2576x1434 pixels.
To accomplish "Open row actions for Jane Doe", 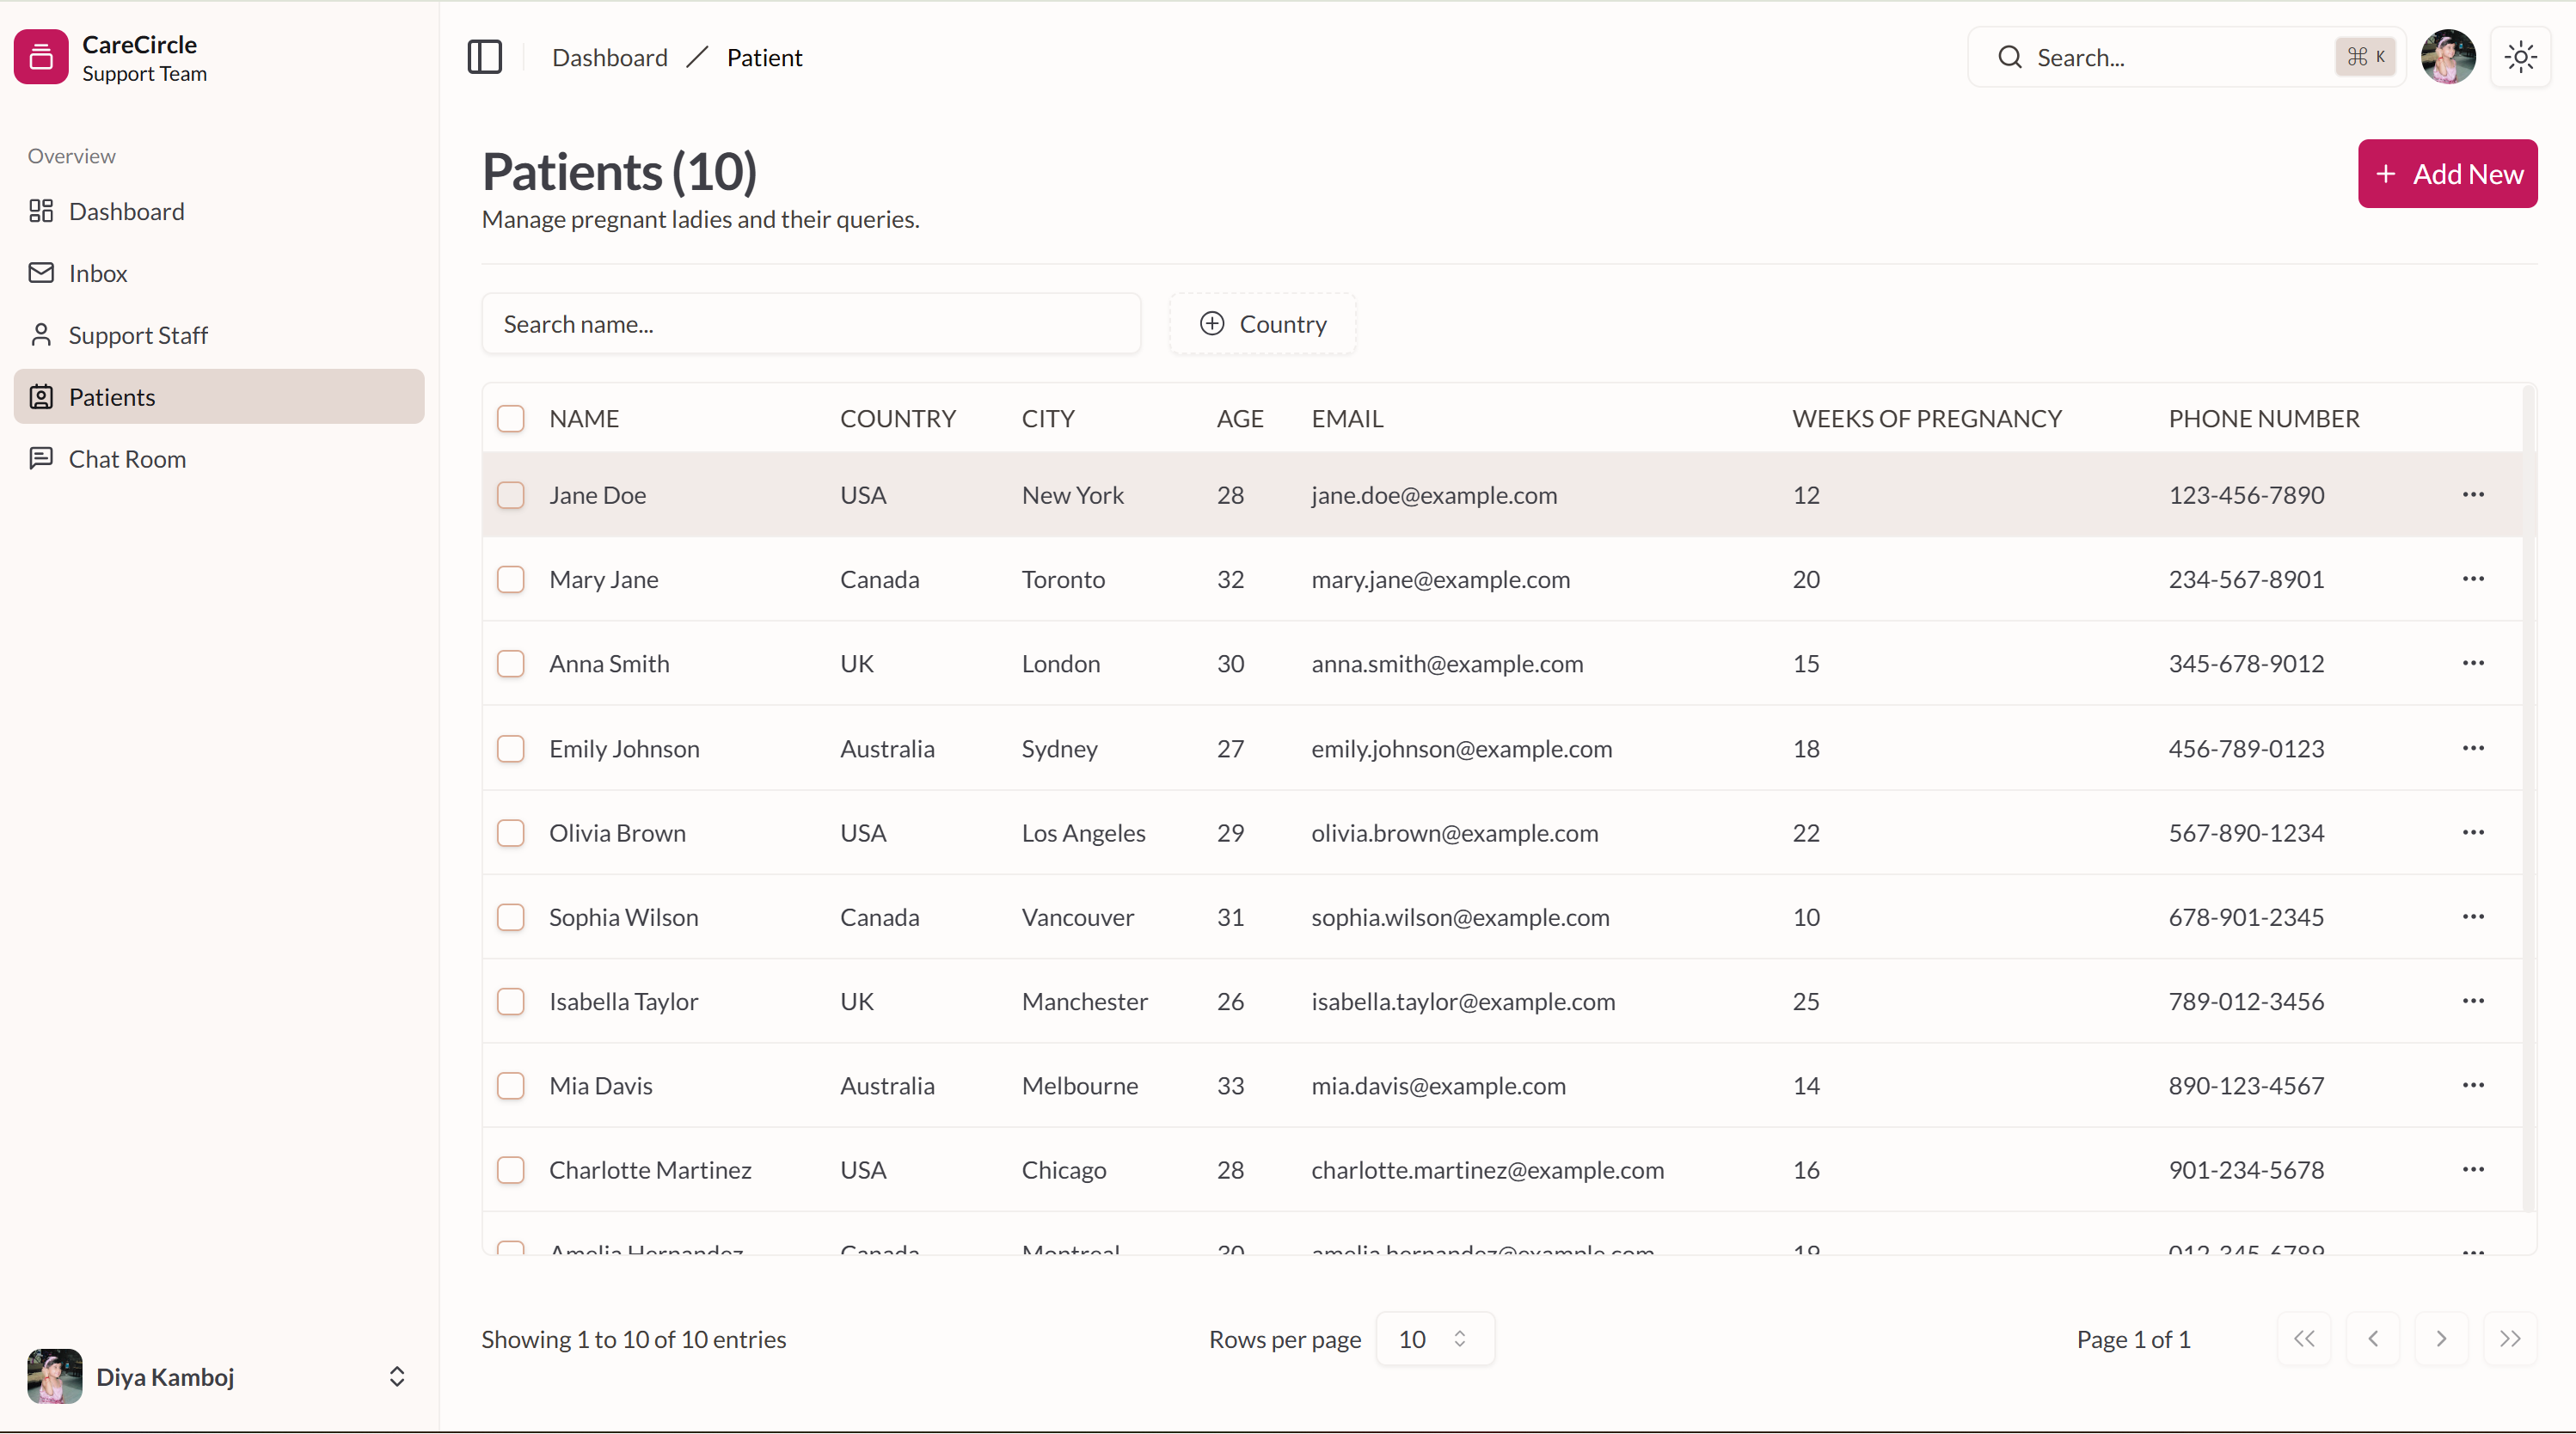I will point(2473,495).
